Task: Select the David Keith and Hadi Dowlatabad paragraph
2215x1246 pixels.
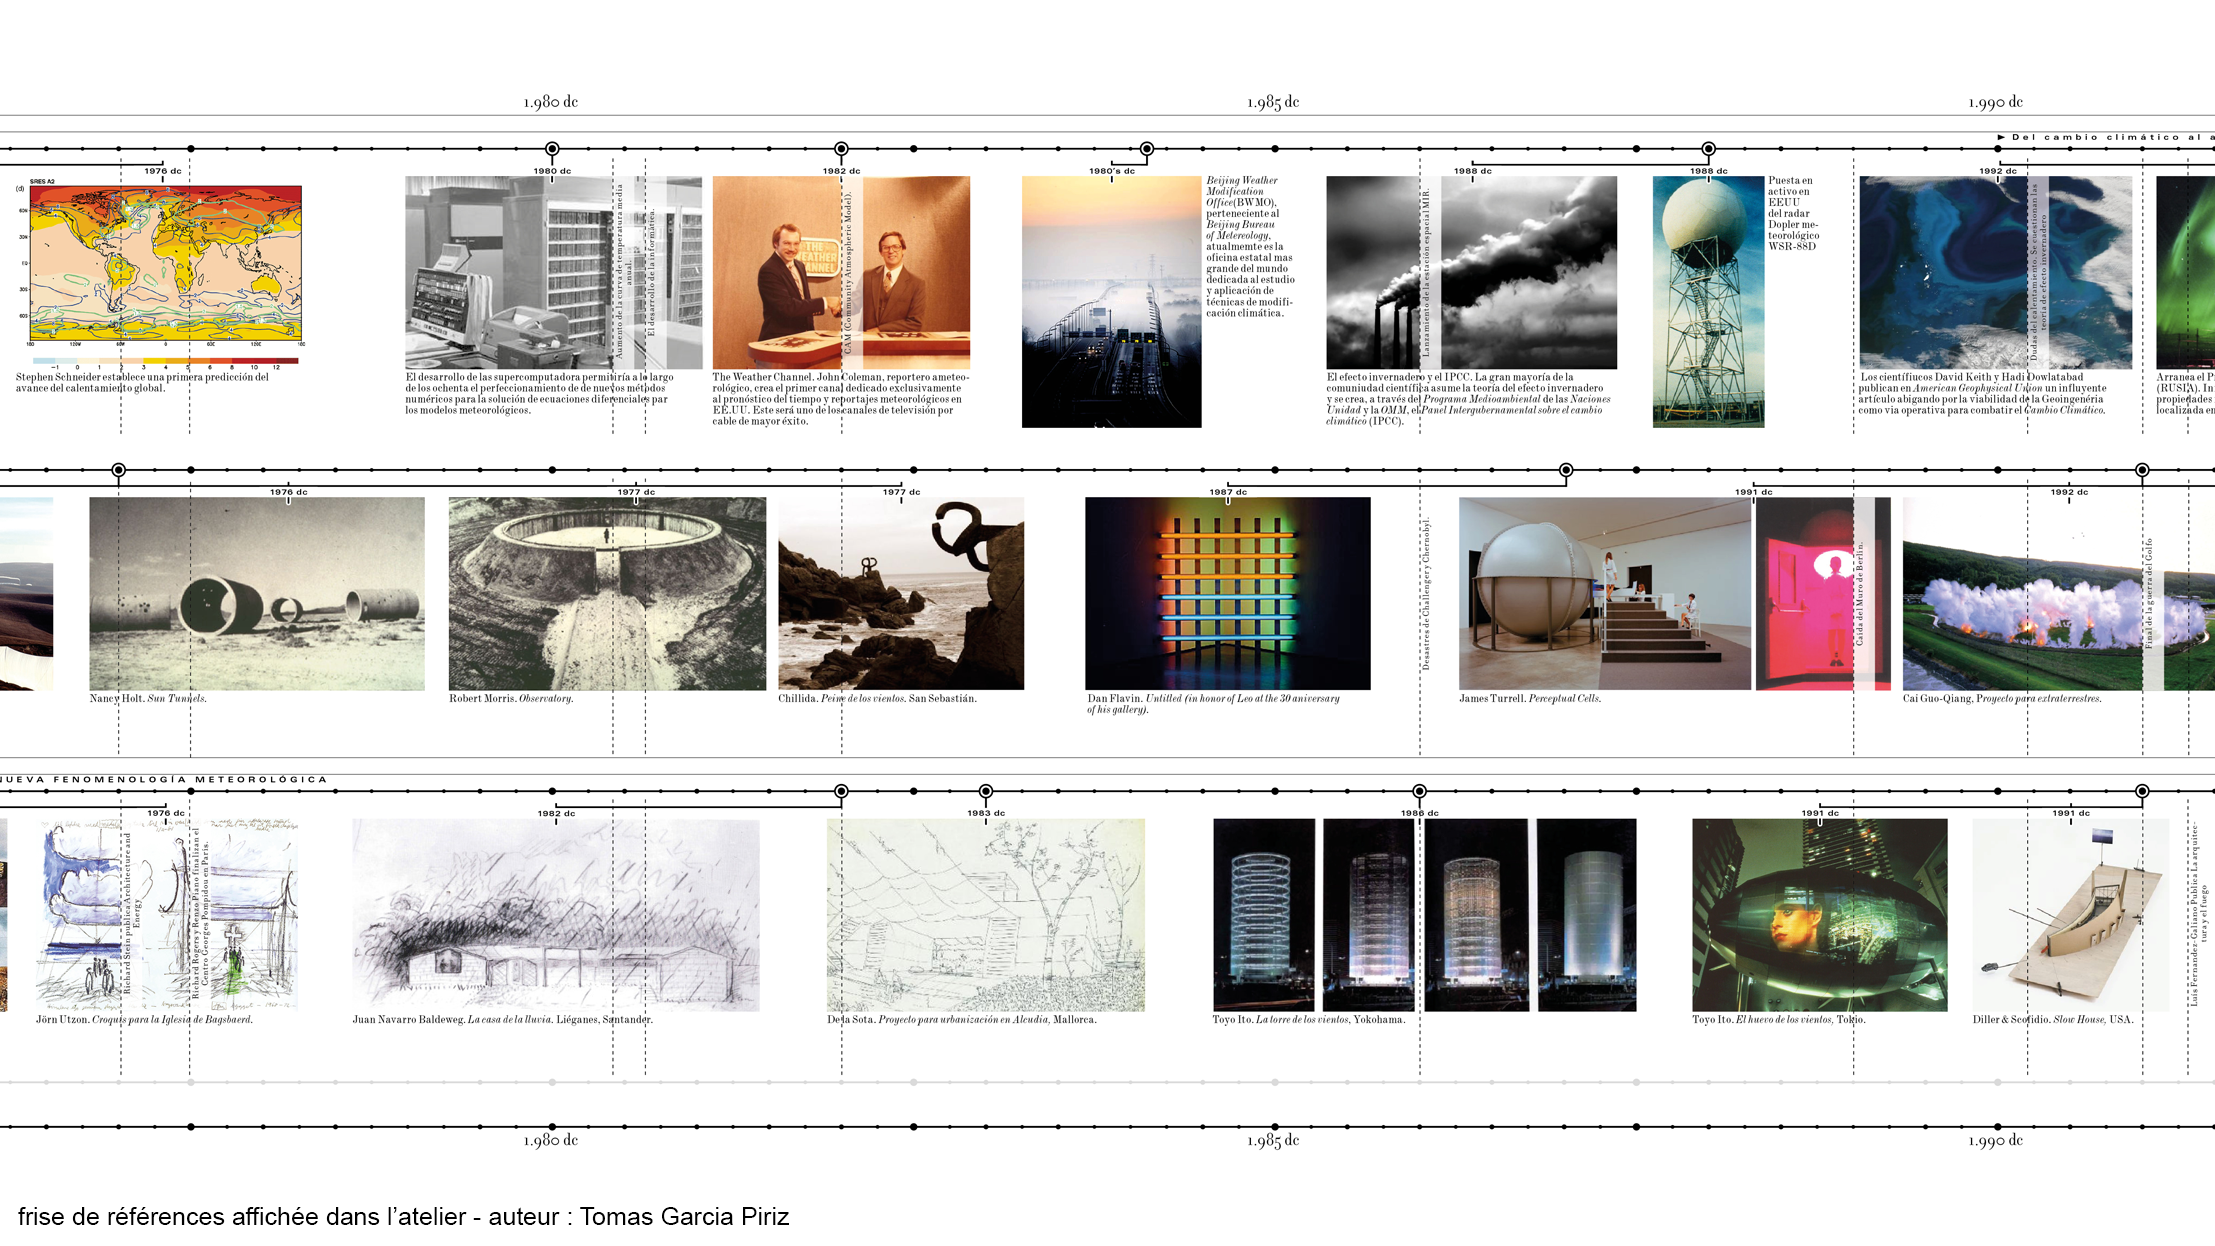Action: tap(1983, 393)
